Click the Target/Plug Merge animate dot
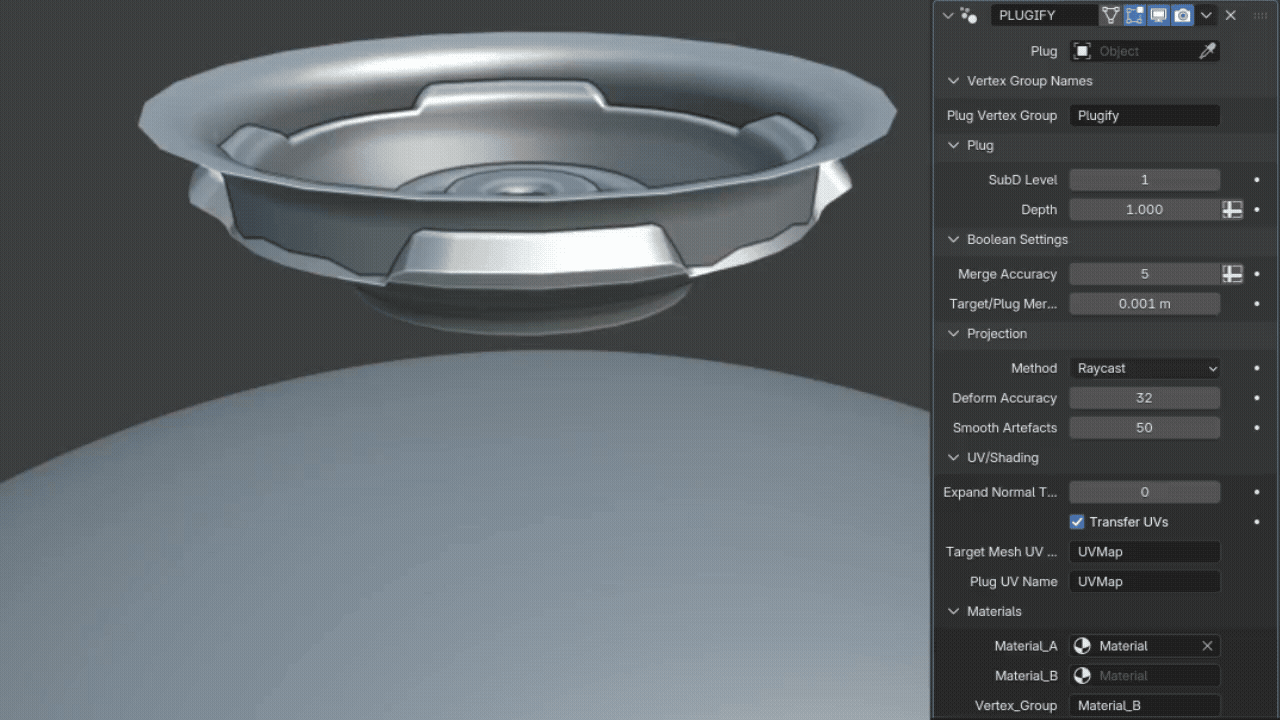Viewport: 1280px width, 720px height. 1257,303
